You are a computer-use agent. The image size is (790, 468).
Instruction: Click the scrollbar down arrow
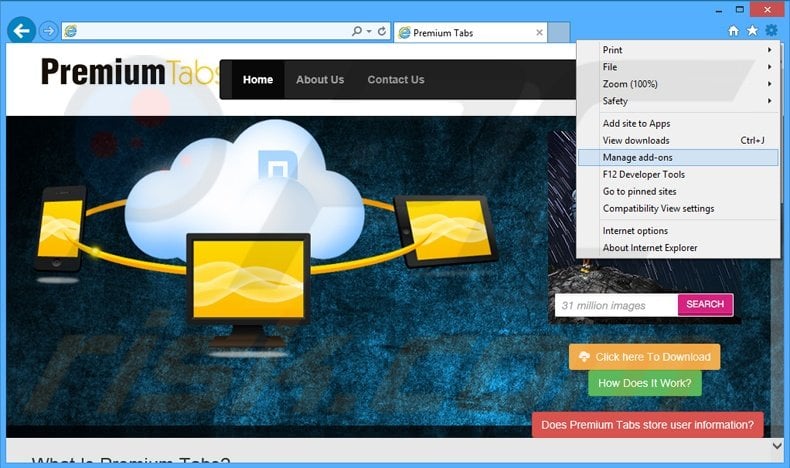pyautogui.click(x=777, y=445)
